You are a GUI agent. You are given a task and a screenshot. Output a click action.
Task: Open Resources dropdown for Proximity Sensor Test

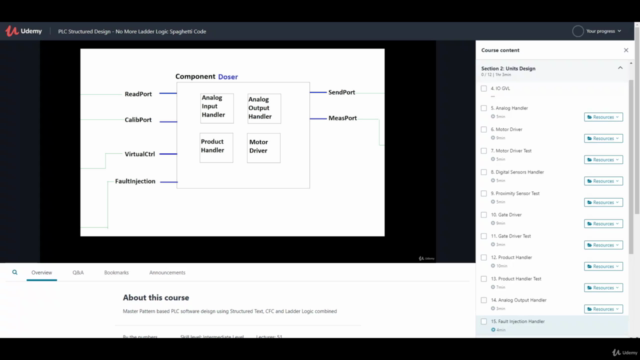(x=603, y=202)
